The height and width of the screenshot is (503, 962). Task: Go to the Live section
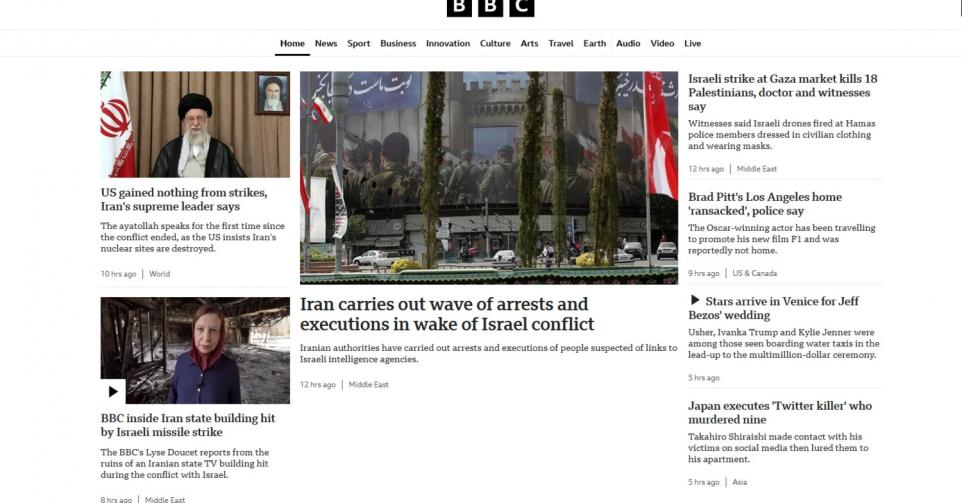(693, 44)
